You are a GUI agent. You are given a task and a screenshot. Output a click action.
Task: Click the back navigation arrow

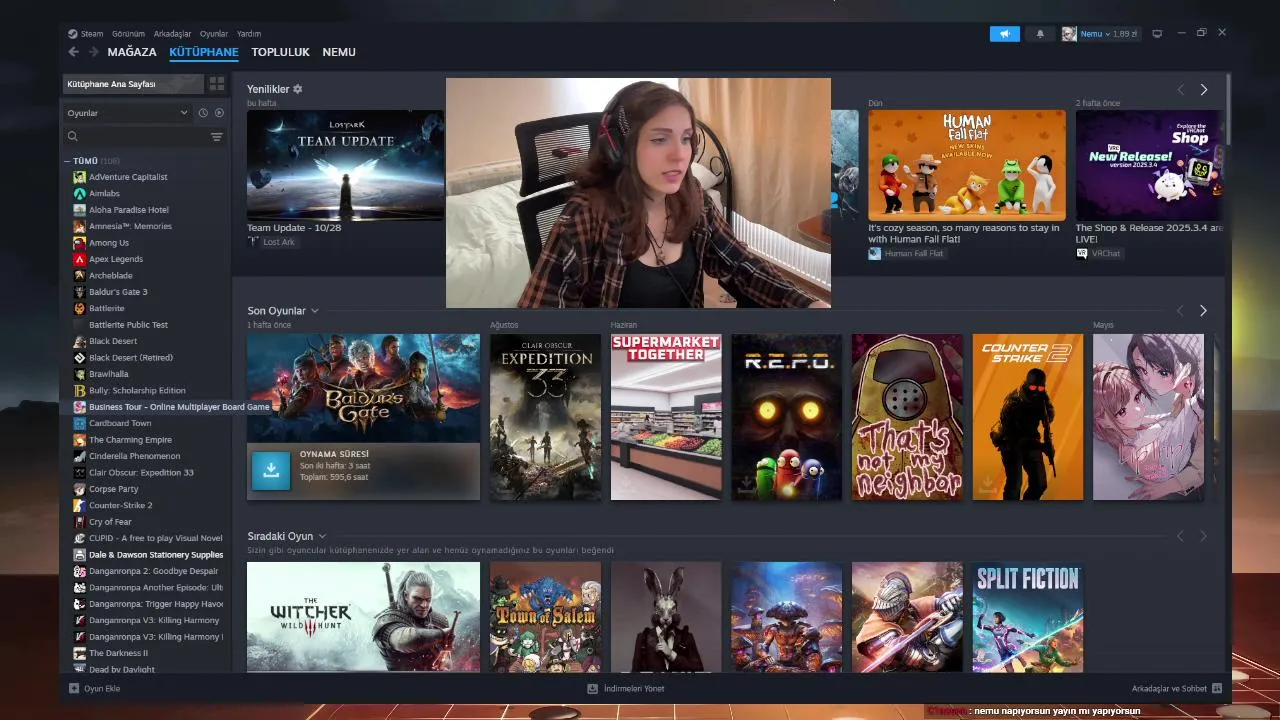click(x=73, y=52)
